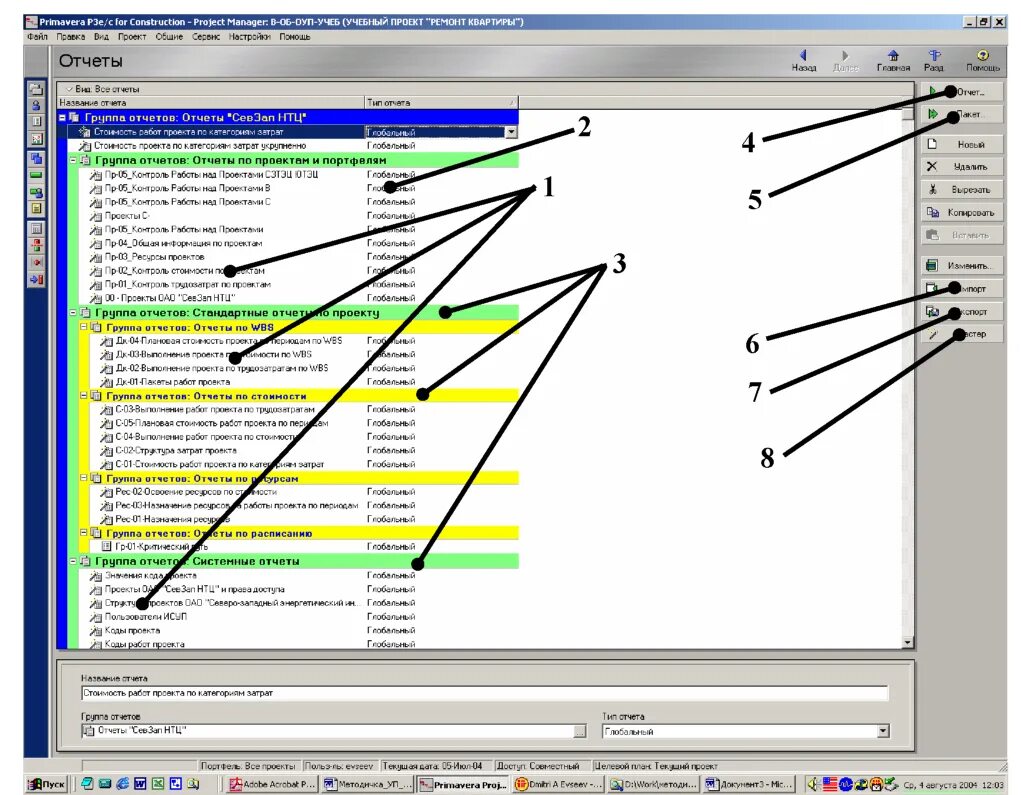Open the Resources view person icon
Viewport: 1021px width, 795px height.
click(x=36, y=105)
